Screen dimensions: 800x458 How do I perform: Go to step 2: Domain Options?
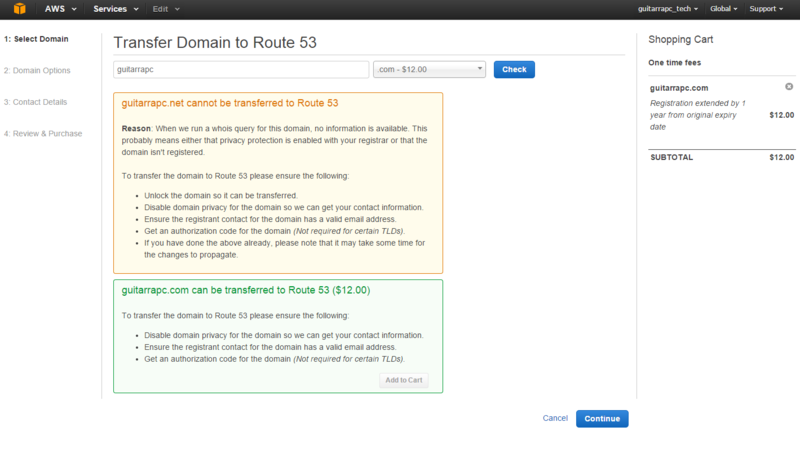[x=37, y=70]
